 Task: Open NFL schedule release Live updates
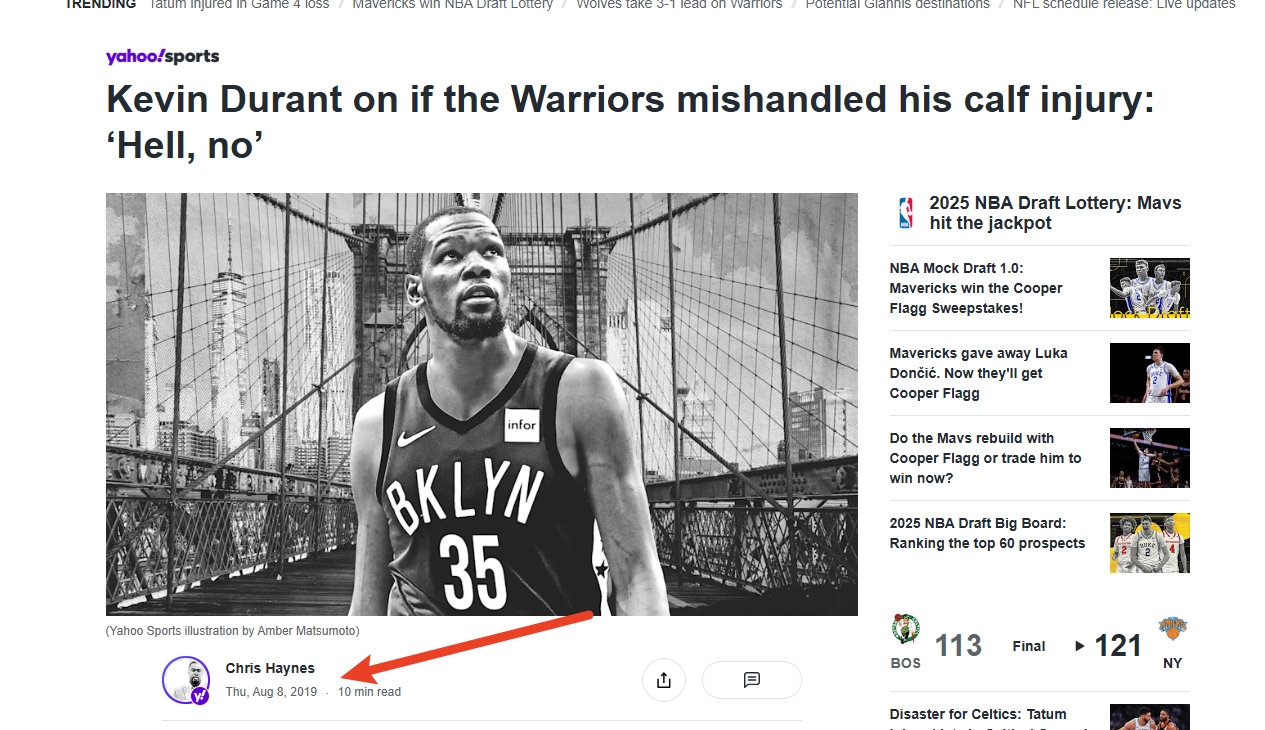(1123, 5)
